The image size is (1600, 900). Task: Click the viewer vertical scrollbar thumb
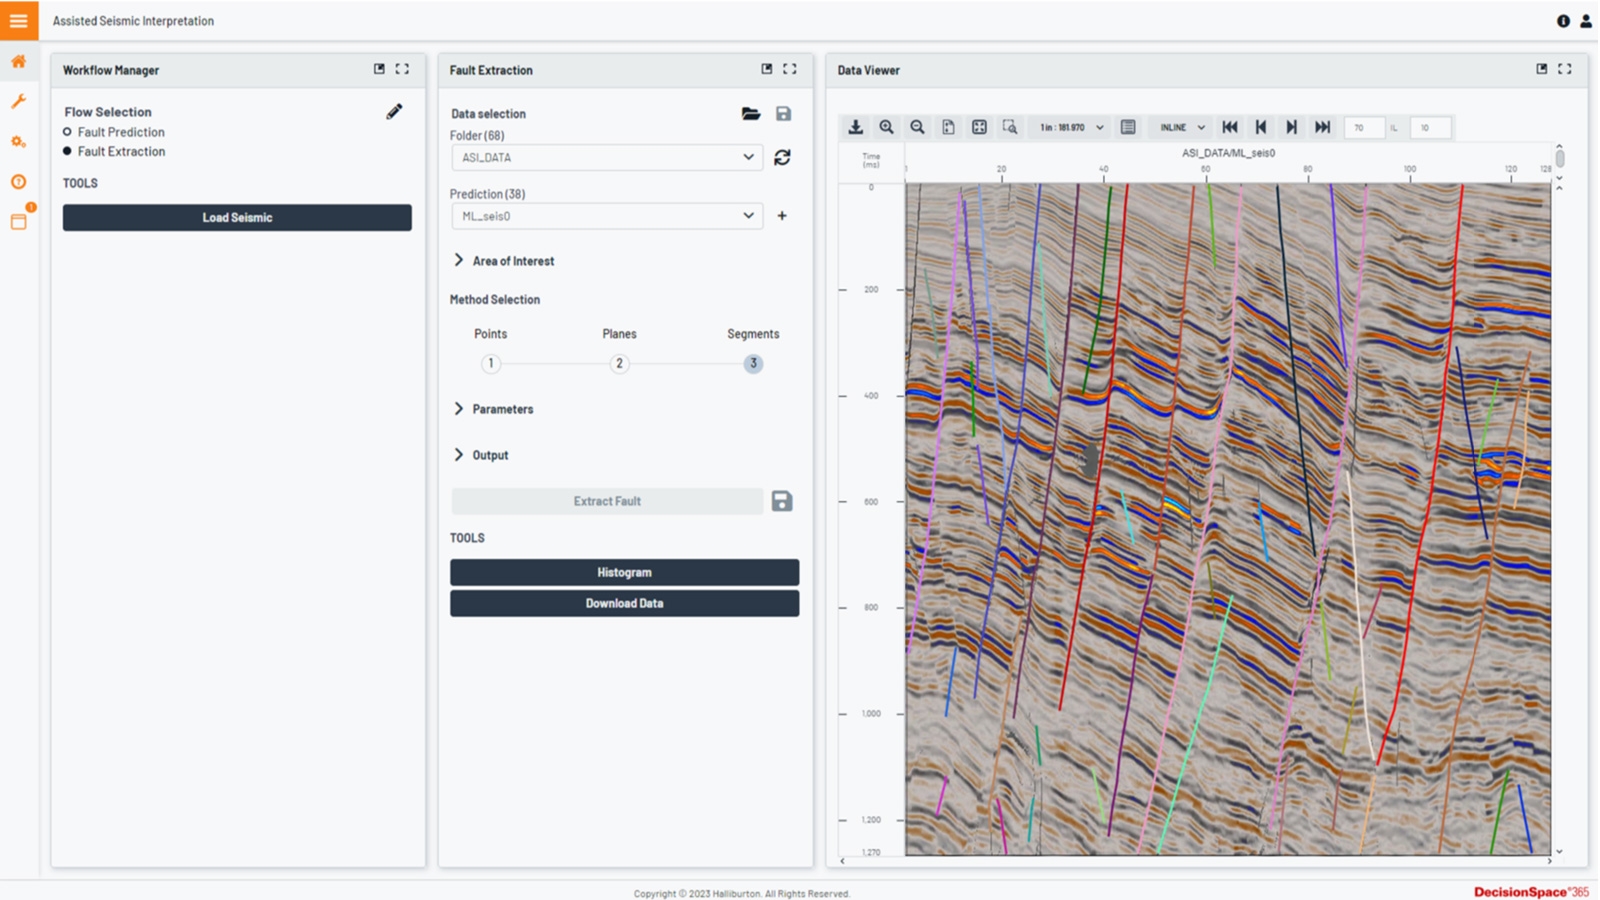[1559, 159]
